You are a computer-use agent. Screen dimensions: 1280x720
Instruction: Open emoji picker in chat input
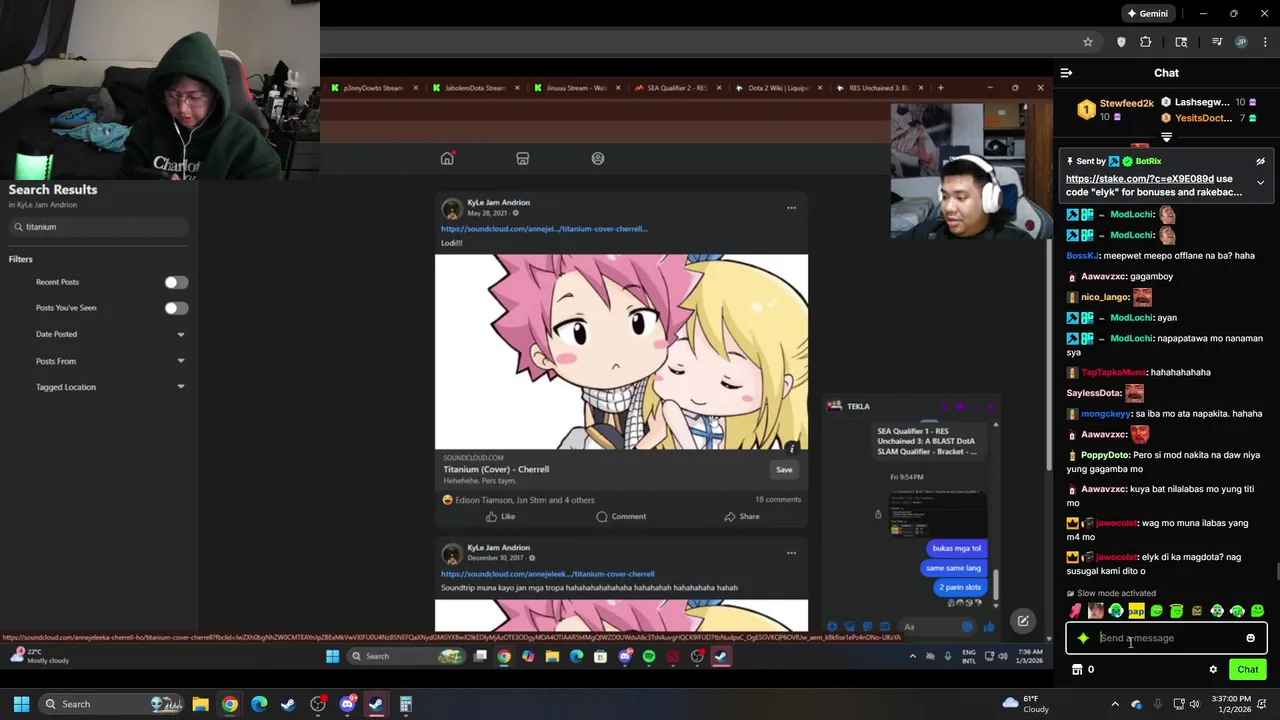click(1250, 638)
